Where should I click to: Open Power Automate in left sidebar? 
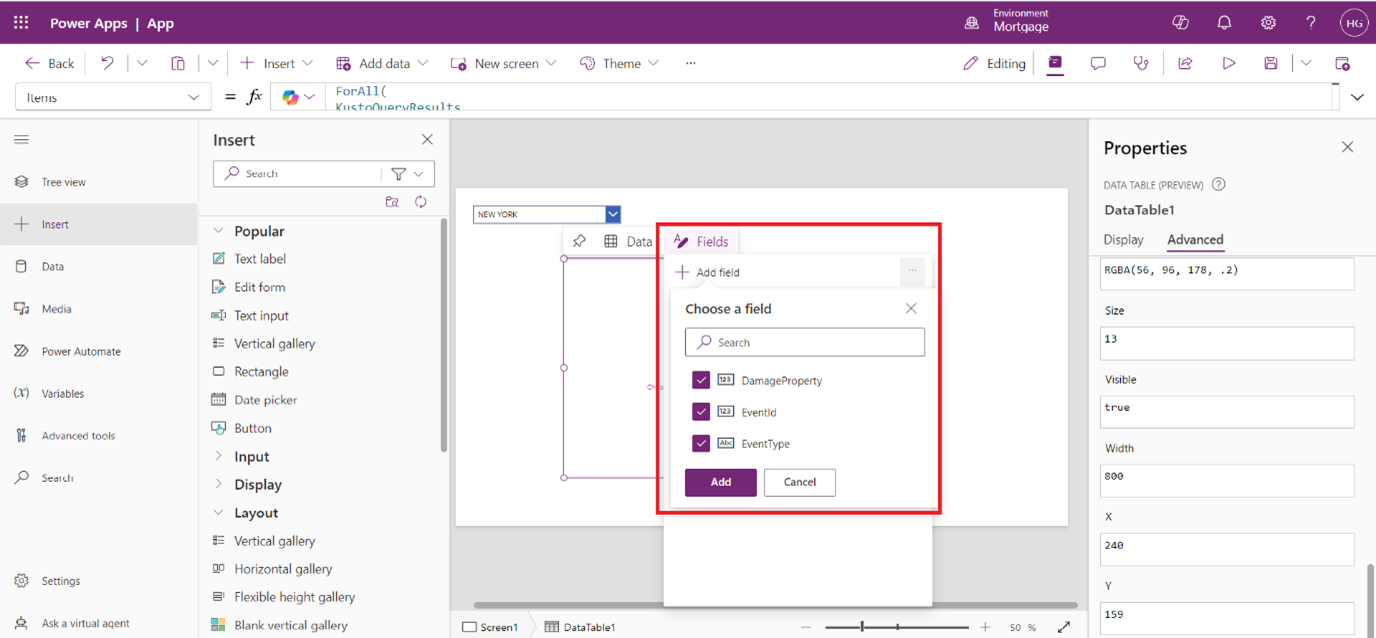tap(80, 351)
